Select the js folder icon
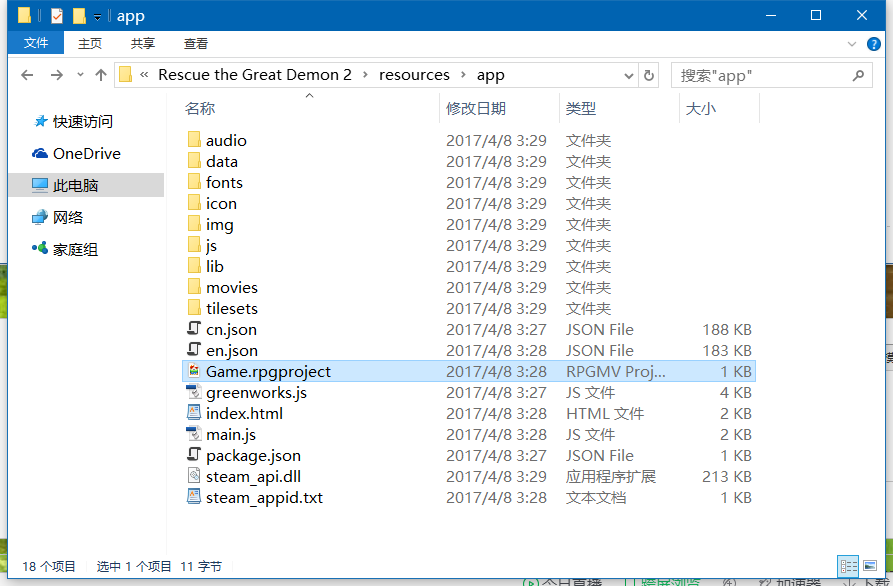 tap(194, 245)
